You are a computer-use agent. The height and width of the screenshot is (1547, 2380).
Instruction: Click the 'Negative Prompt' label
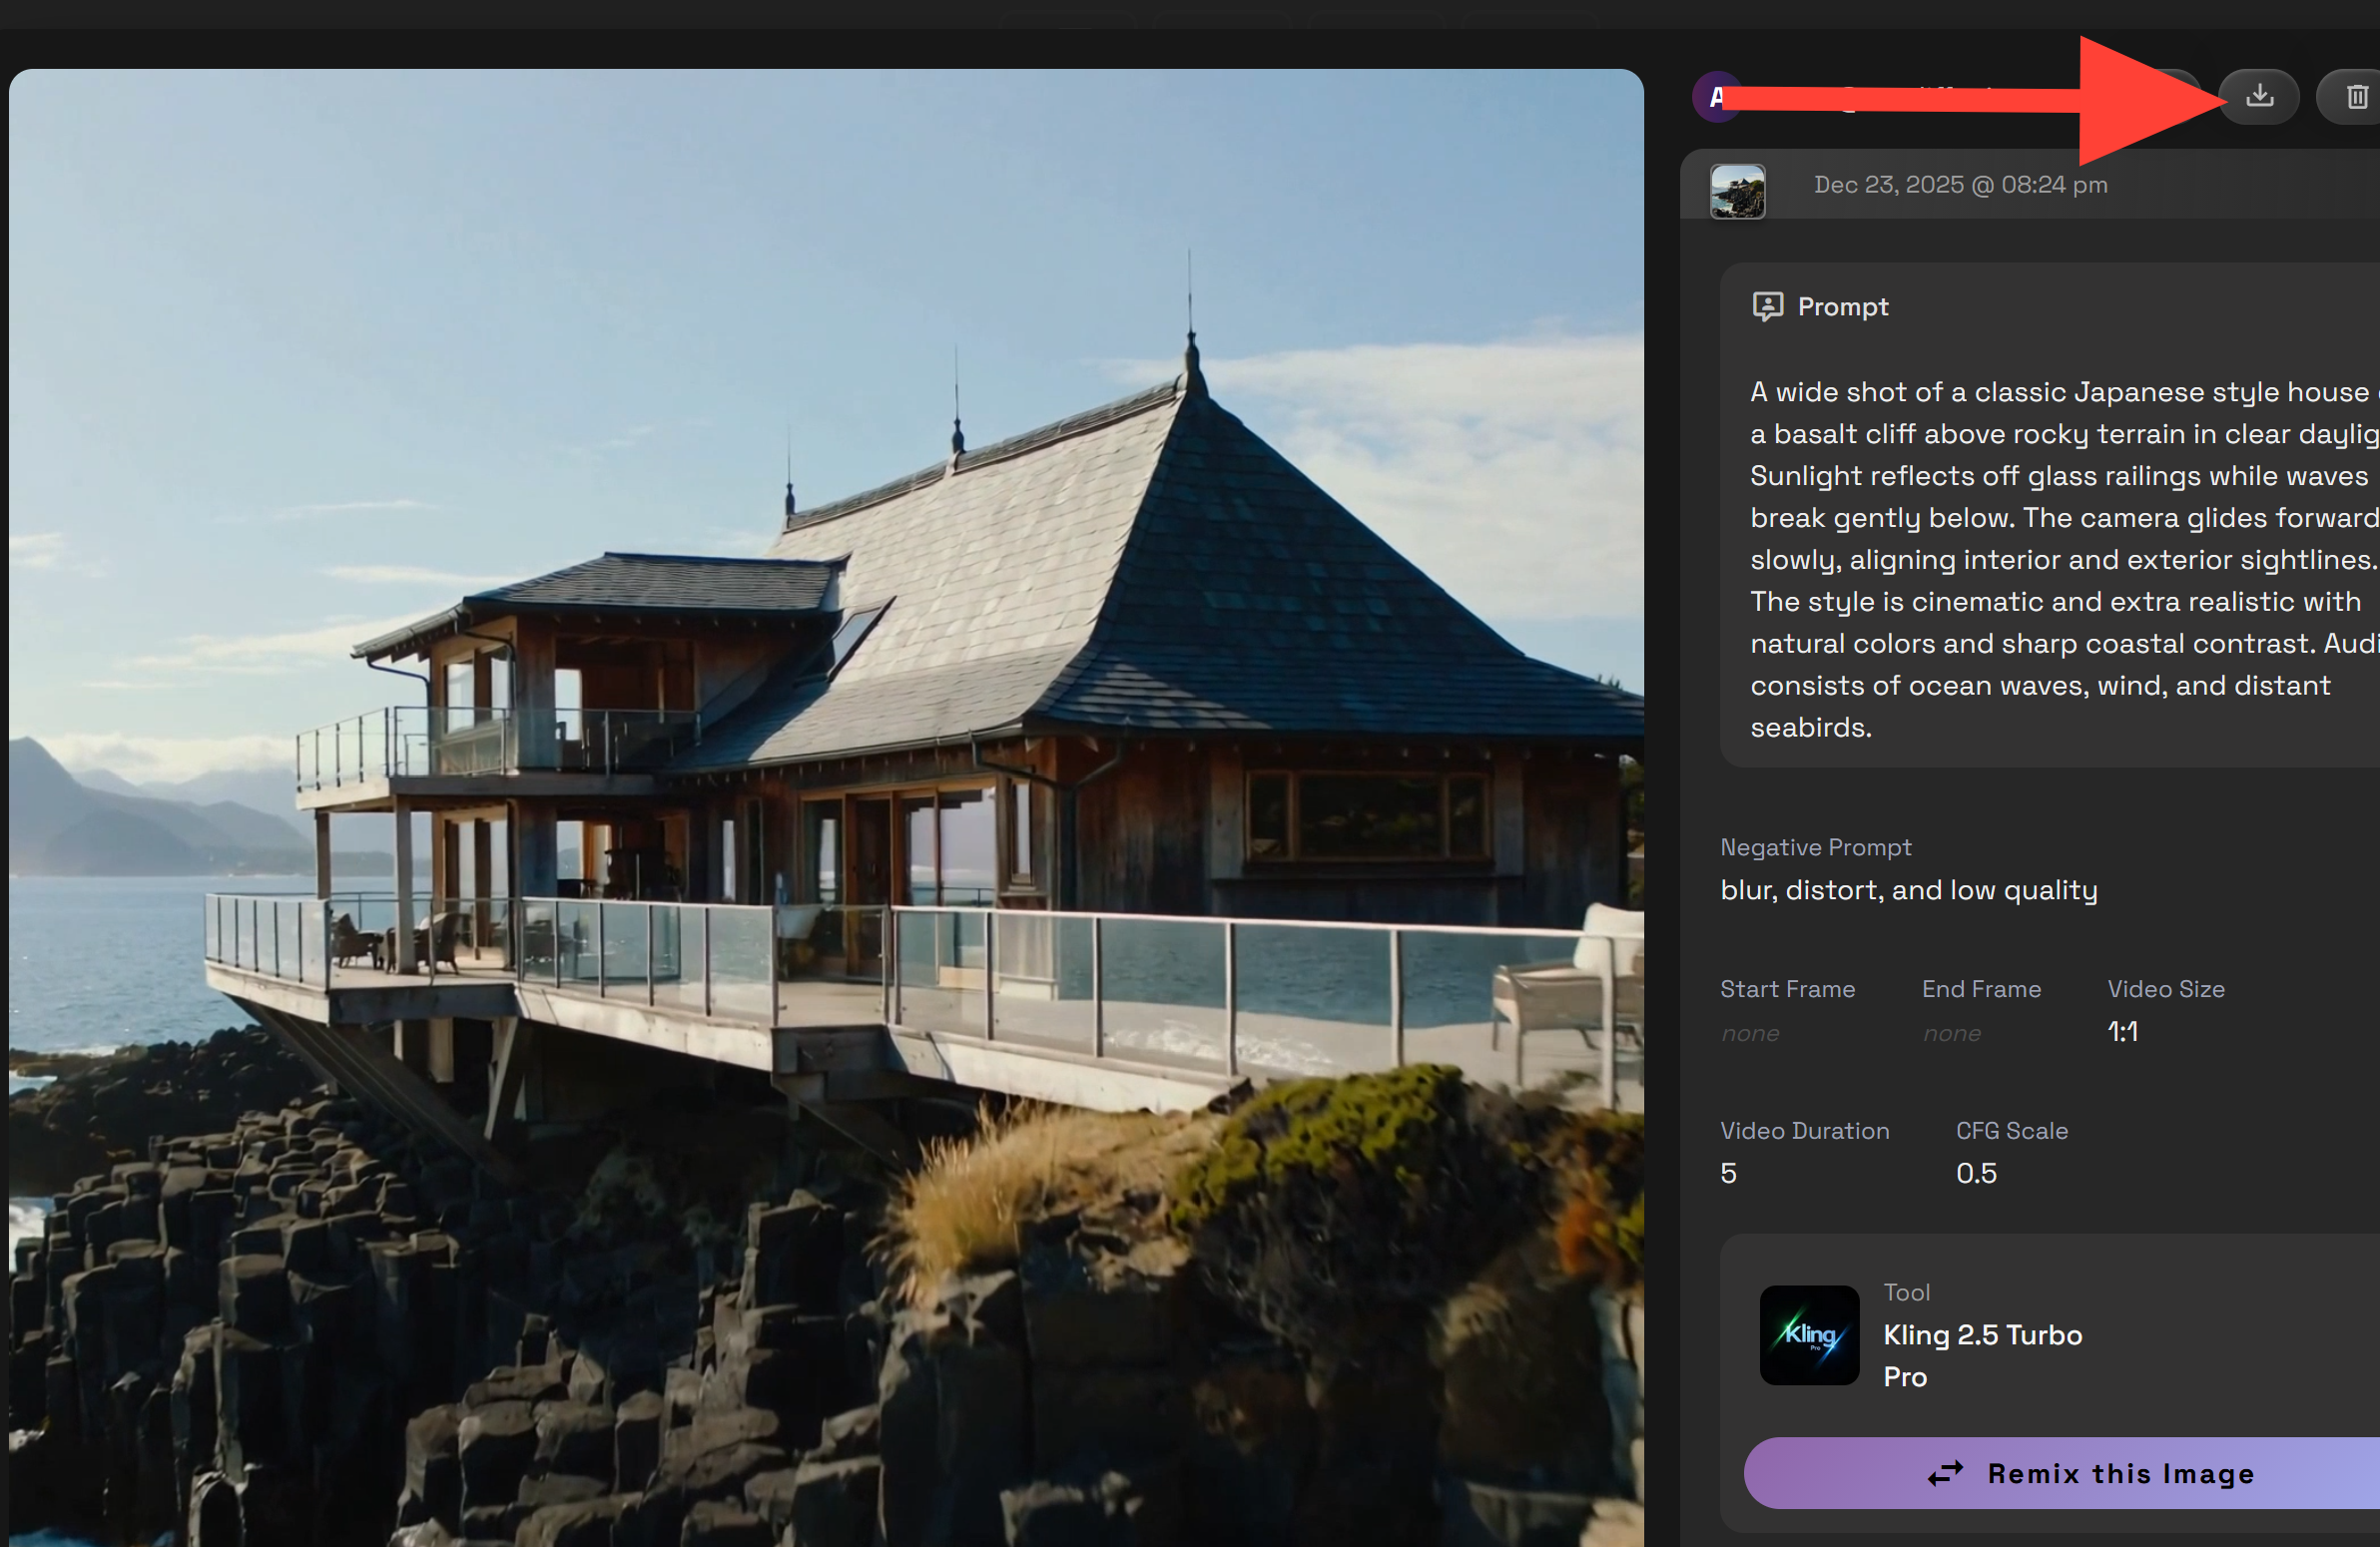pos(1815,847)
